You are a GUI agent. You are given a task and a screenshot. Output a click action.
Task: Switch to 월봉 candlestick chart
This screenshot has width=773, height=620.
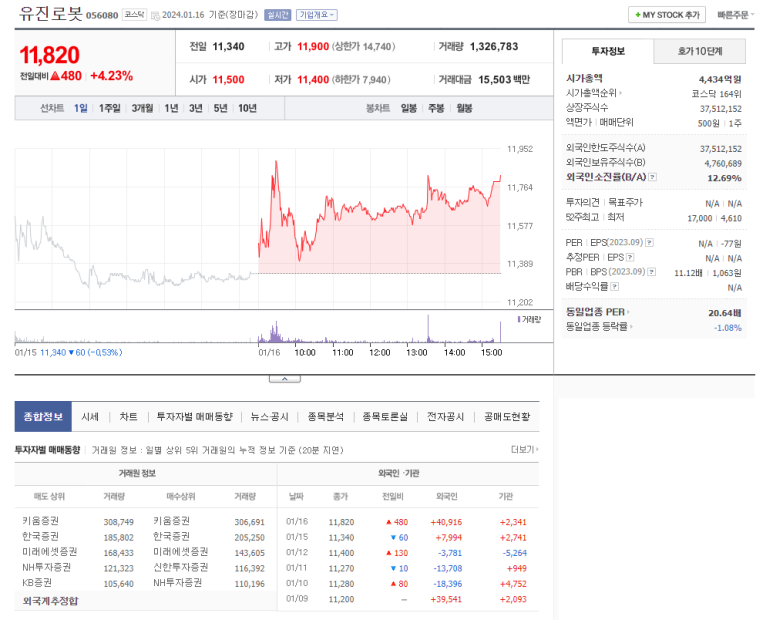(464, 108)
